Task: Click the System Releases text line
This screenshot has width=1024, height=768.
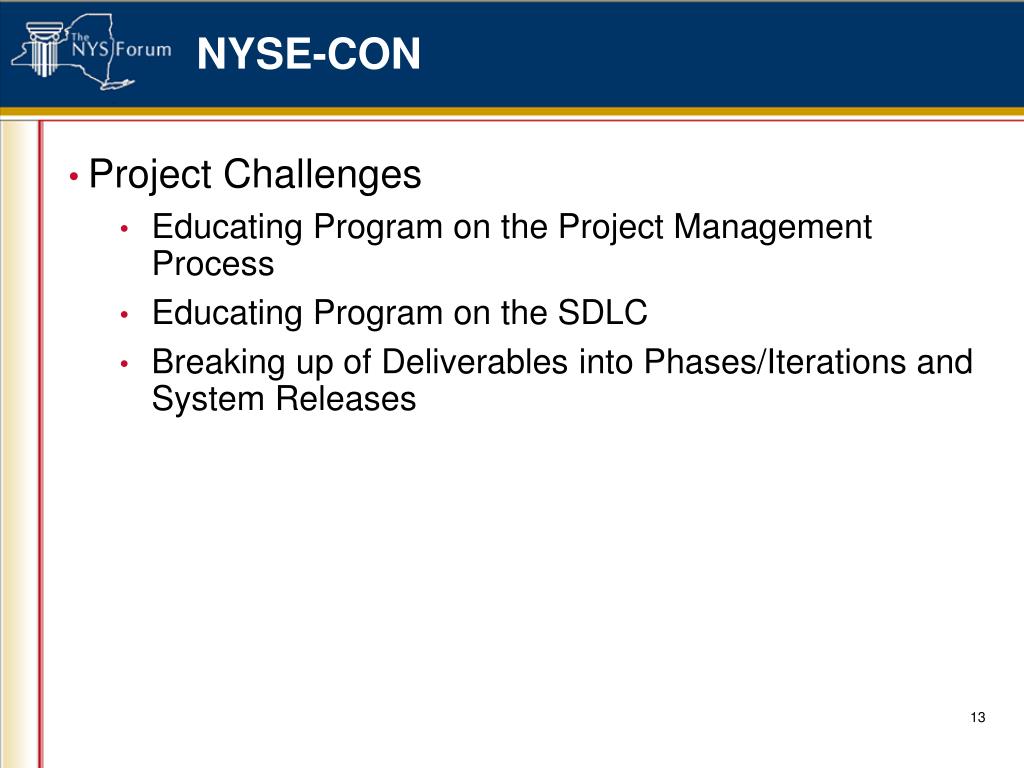Action: click(x=284, y=398)
